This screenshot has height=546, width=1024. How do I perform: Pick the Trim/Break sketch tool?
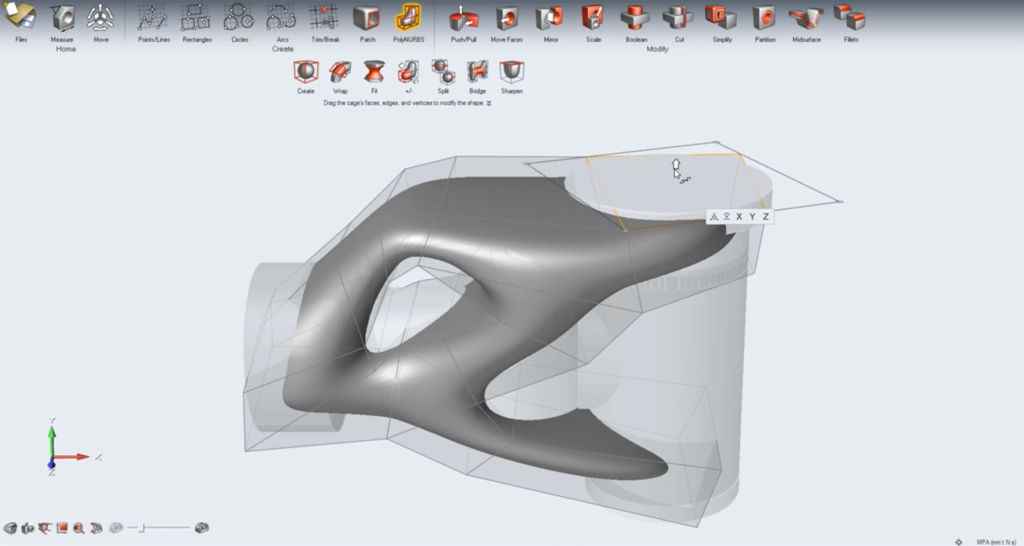323,18
